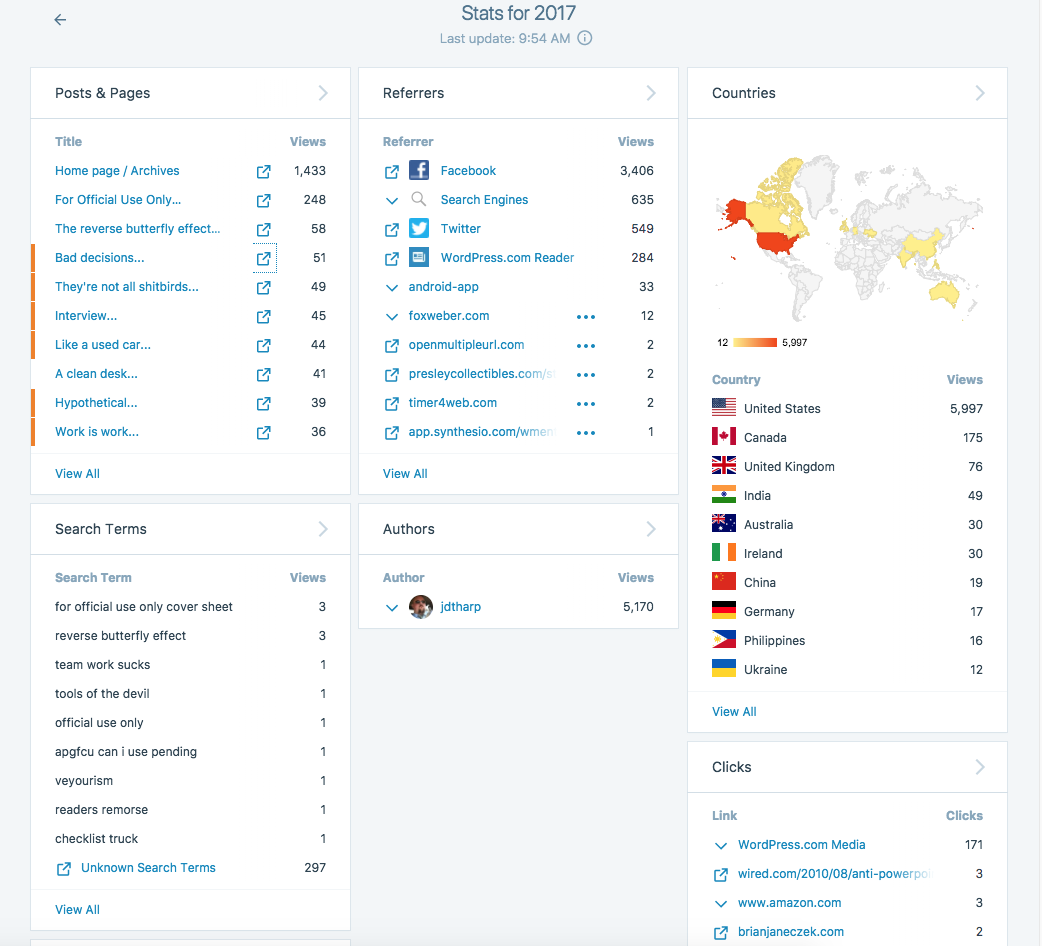Click the info icon next to last update time
Screen dimensions: 1042x946
pos(584,38)
